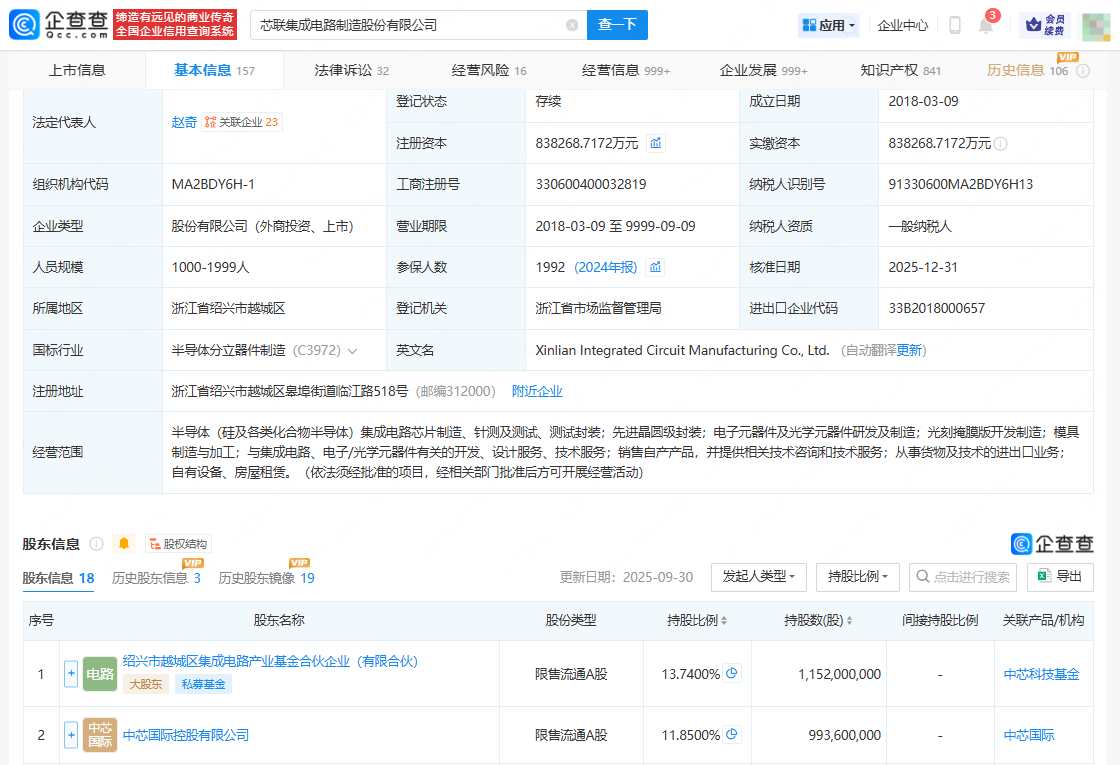Open the chart icon beside 注册资本

tap(656, 143)
